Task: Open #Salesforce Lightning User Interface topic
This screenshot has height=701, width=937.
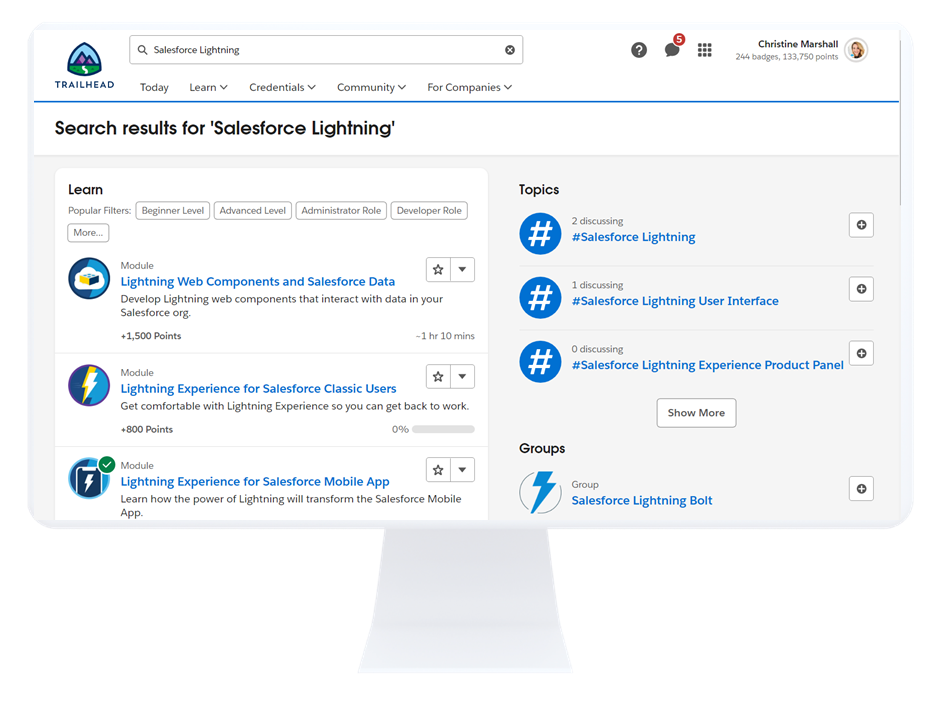Action: (675, 301)
